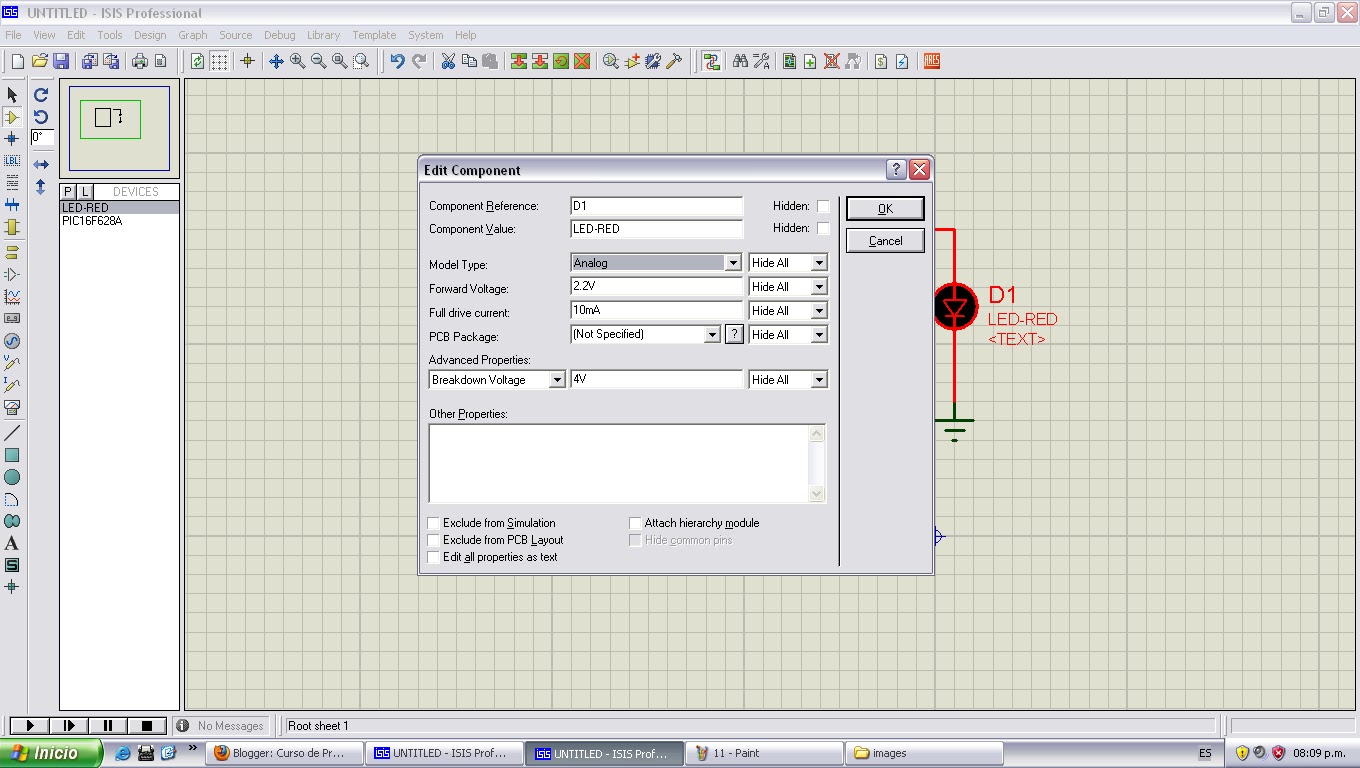
Task: Select the 2D circle graphics tool
Action: pyautogui.click(x=12, y=477)
